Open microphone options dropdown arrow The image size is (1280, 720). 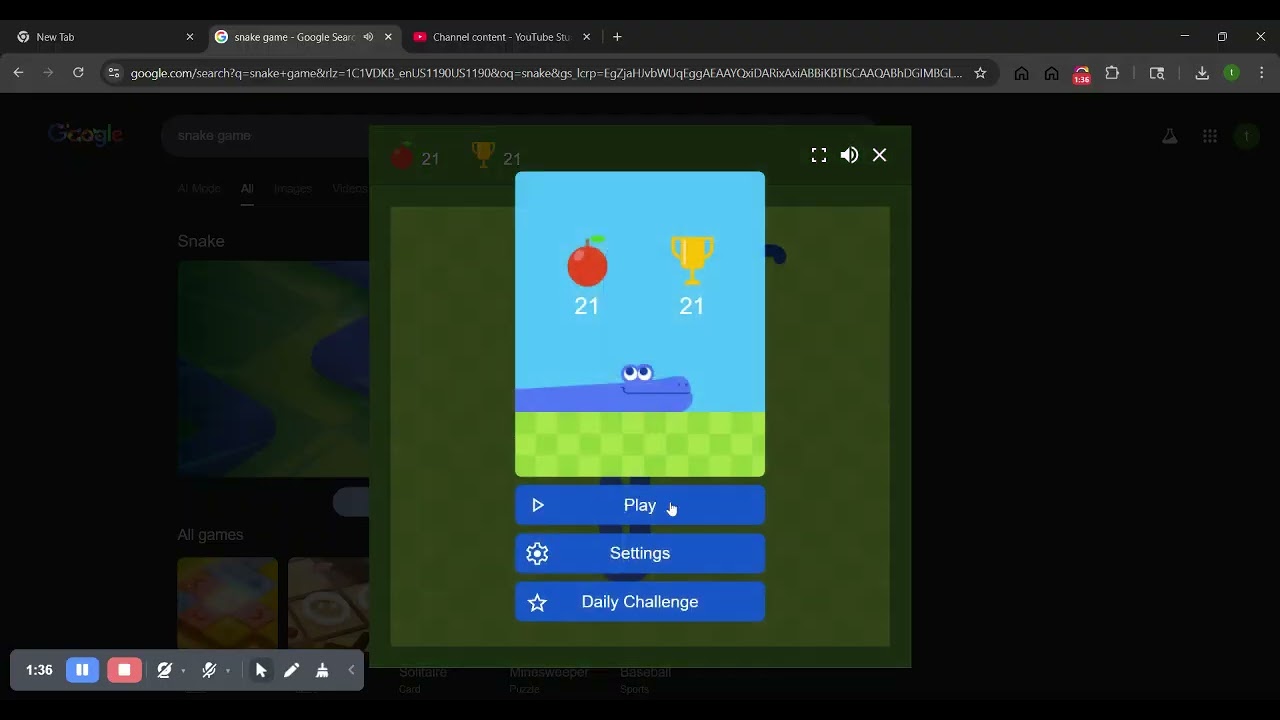pos(228,671)
